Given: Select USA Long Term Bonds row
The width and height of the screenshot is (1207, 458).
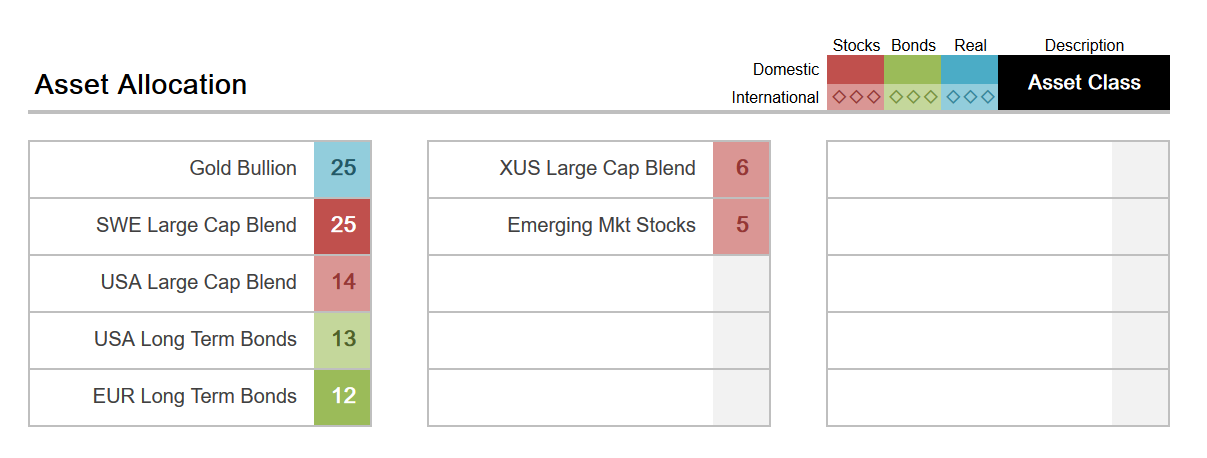Looking at the screenshot, I should 200,340.
